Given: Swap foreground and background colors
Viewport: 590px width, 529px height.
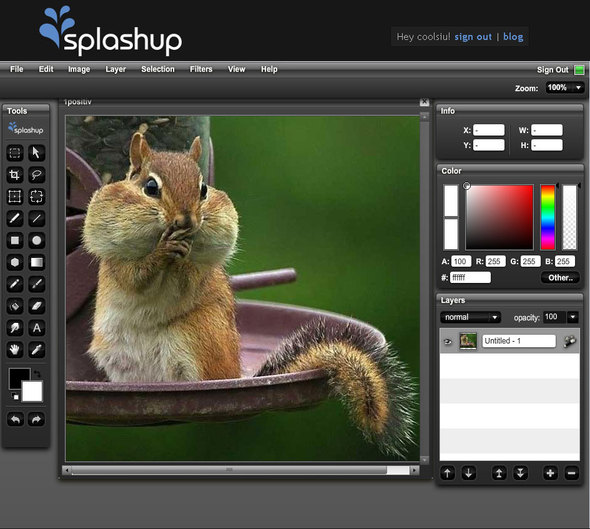Looking at the screenshot, I should 37,374.
